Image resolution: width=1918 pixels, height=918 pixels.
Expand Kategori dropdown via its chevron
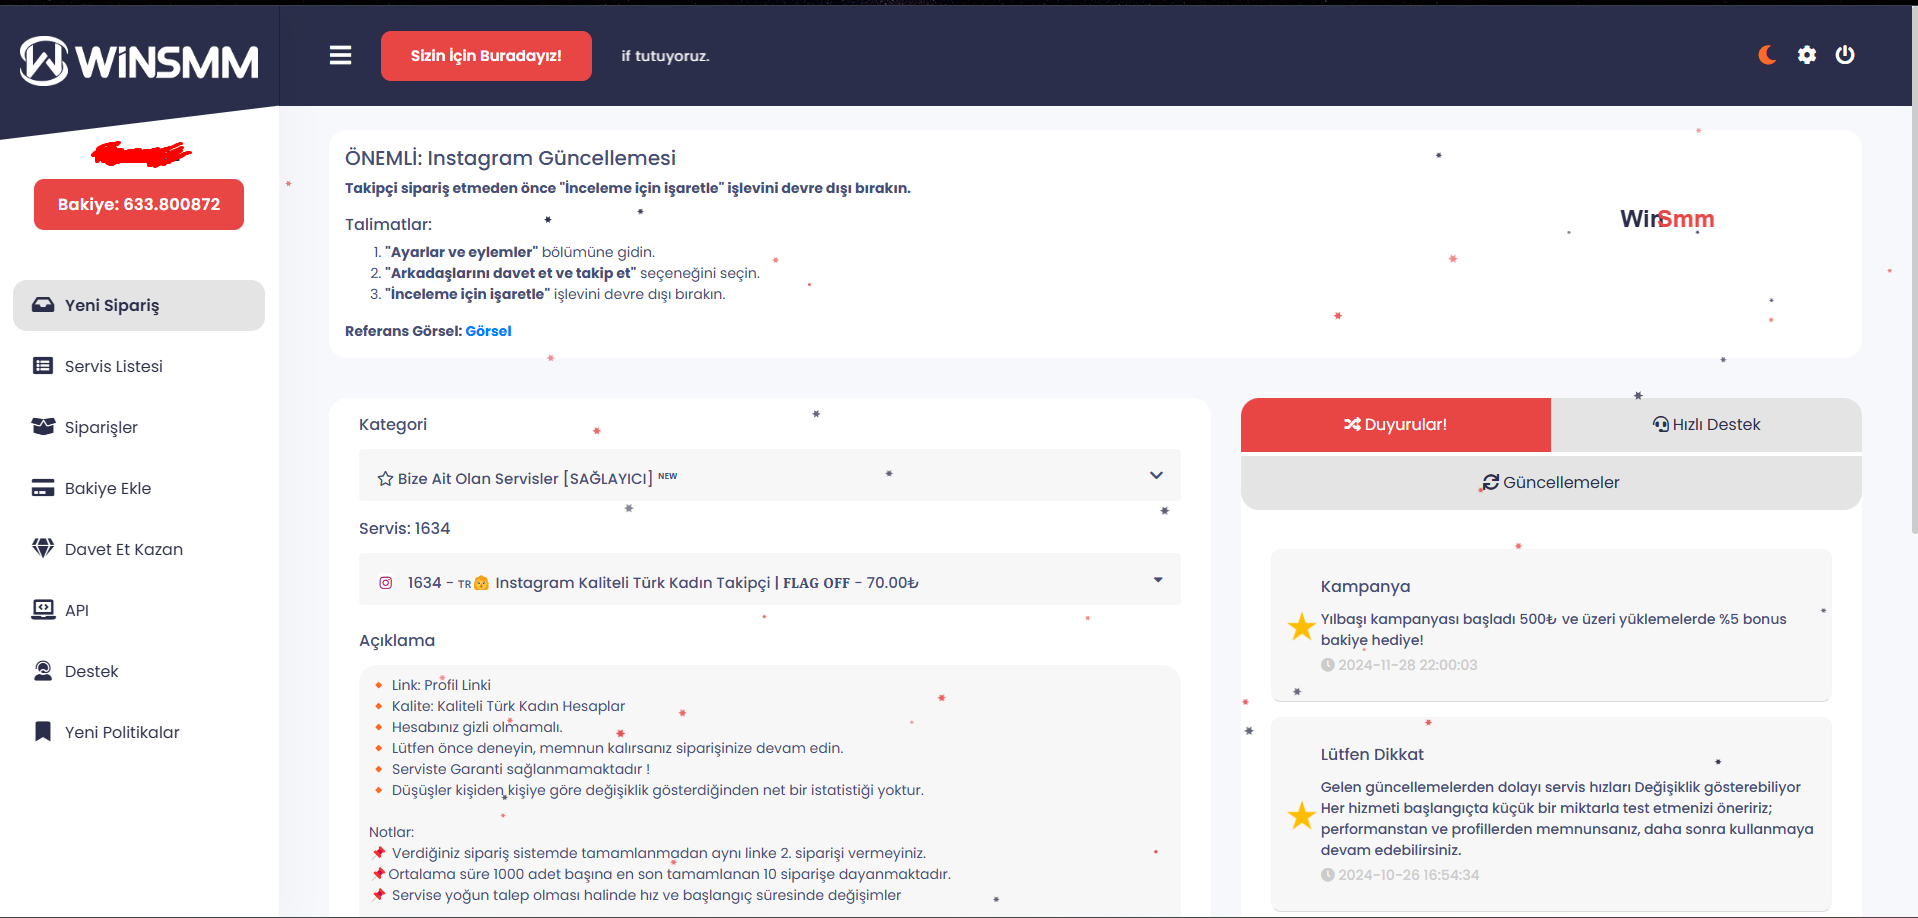(1156, 475)
